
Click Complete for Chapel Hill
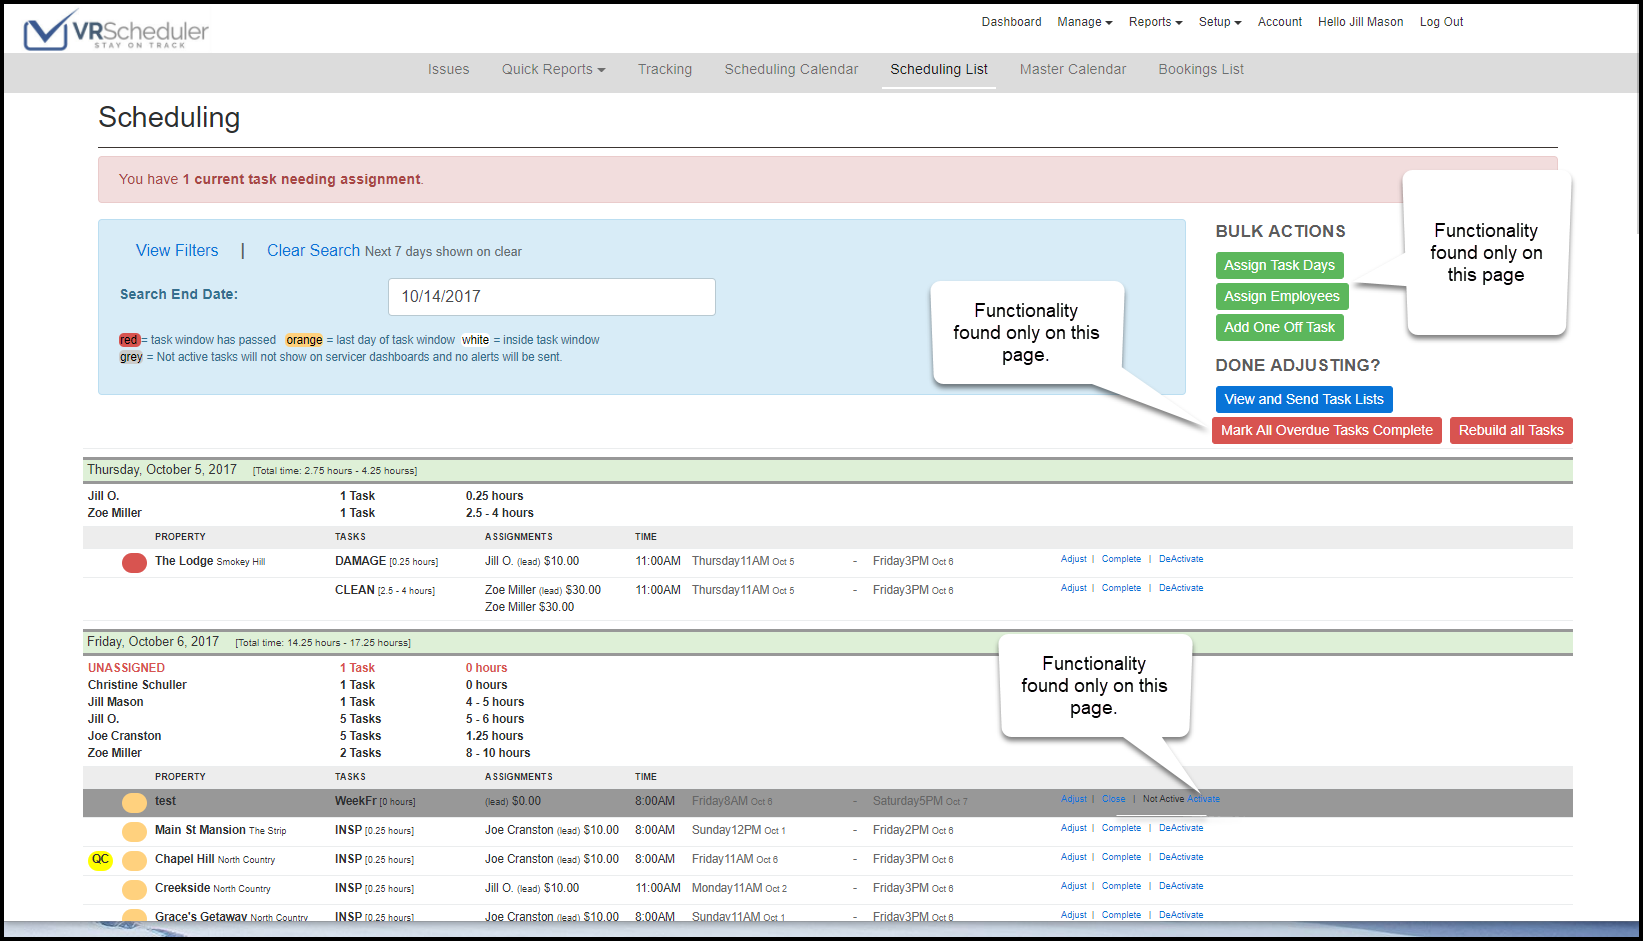click(x=1121, y=857)
